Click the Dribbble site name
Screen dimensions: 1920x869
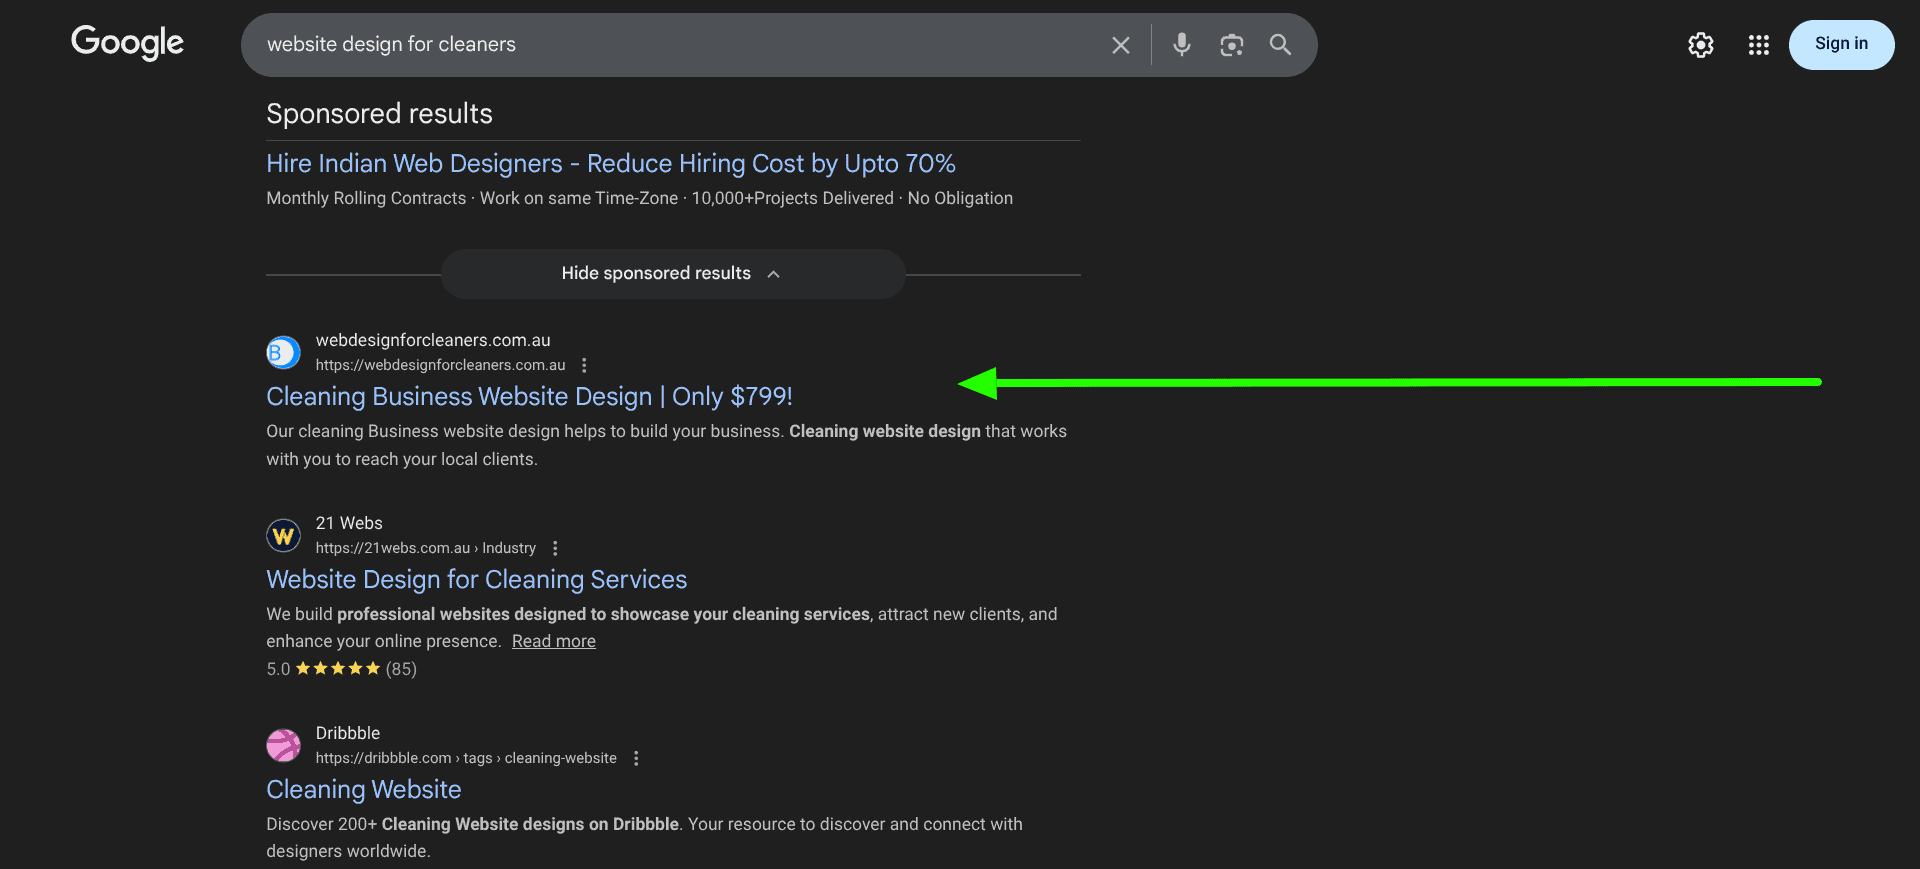coord(348,733)
